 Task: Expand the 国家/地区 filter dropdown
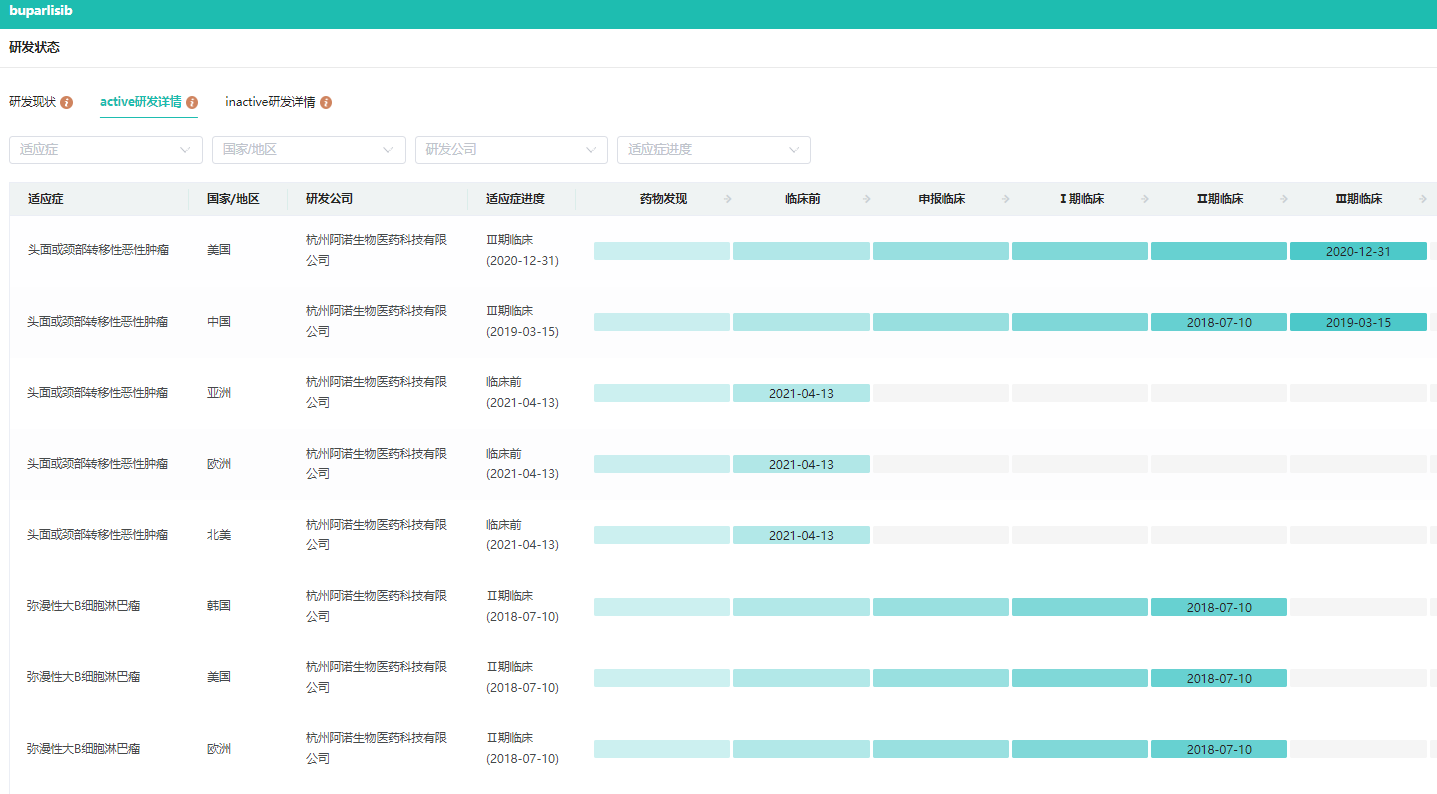click(308, 150)
